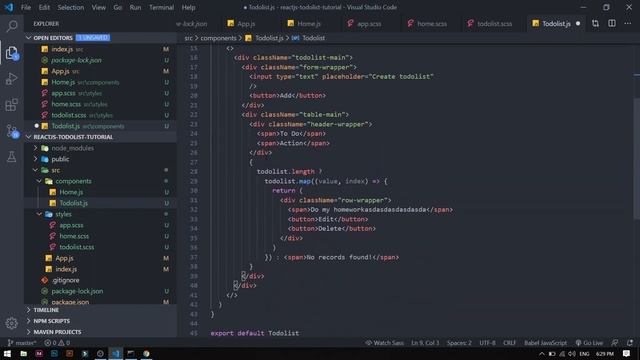Click components in the breadcrumb path
This screenshot has height=360, width=640.
point(218,38)
